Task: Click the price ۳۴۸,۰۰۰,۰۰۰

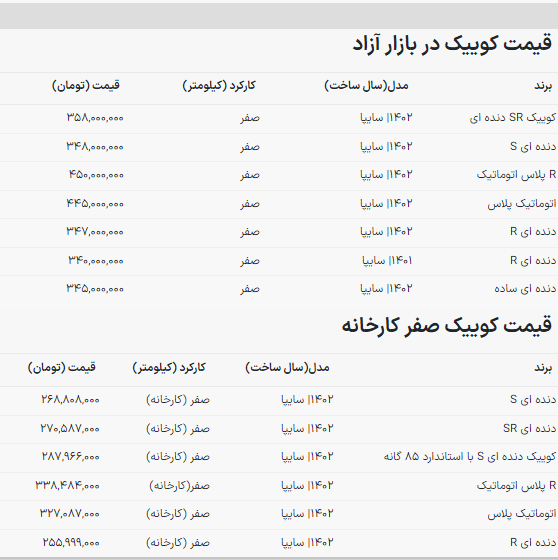Action: coord(95,147)
